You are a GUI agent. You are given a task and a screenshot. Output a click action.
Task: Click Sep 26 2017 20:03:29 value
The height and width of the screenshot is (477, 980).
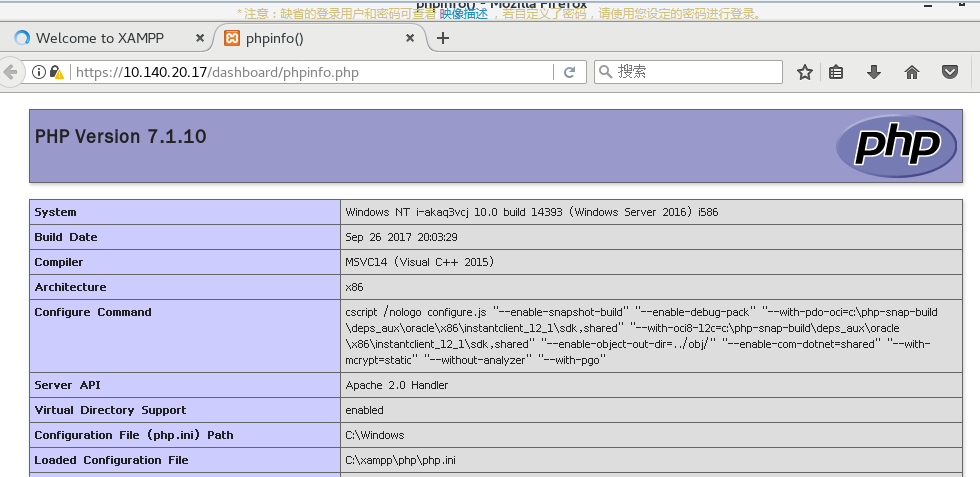point(403,237)
